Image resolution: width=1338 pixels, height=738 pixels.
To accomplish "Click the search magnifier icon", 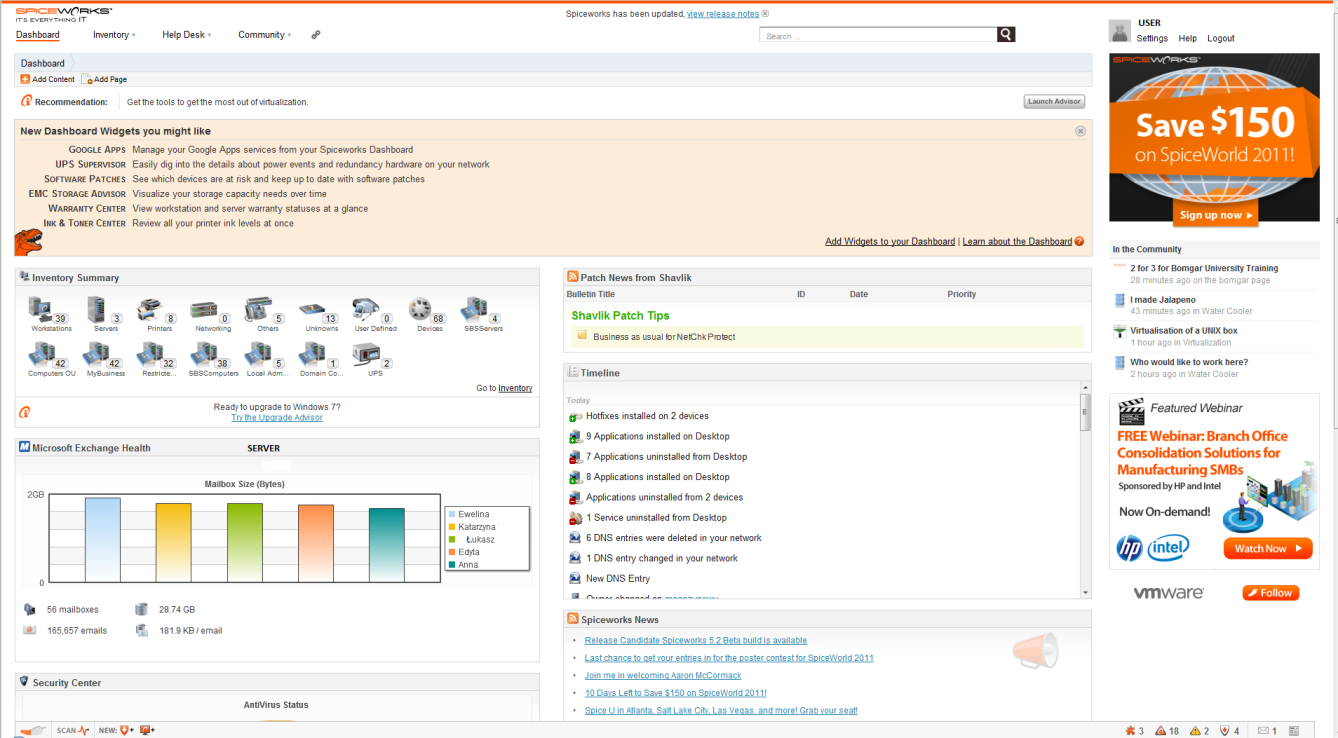I will pyautogui.click(x=1006, y=35).
